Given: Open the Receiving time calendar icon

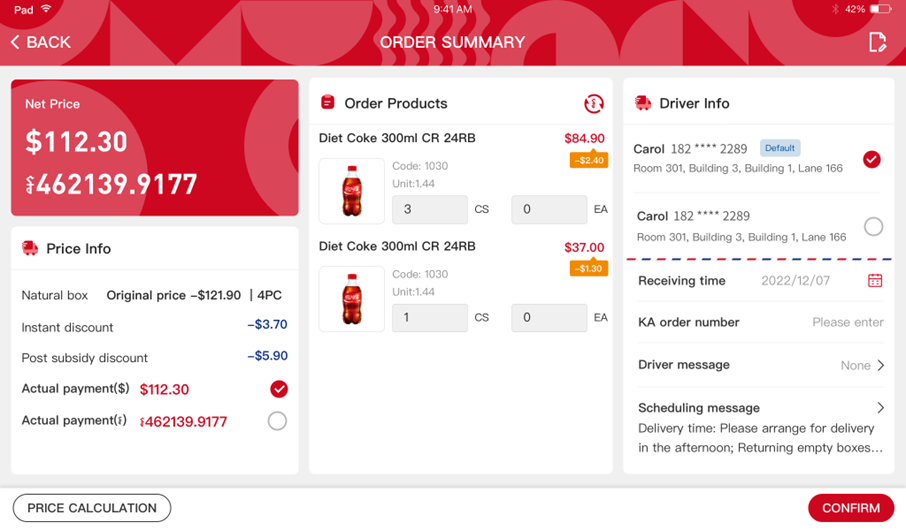Looking at the screenshot, I should tap(875, 280).
